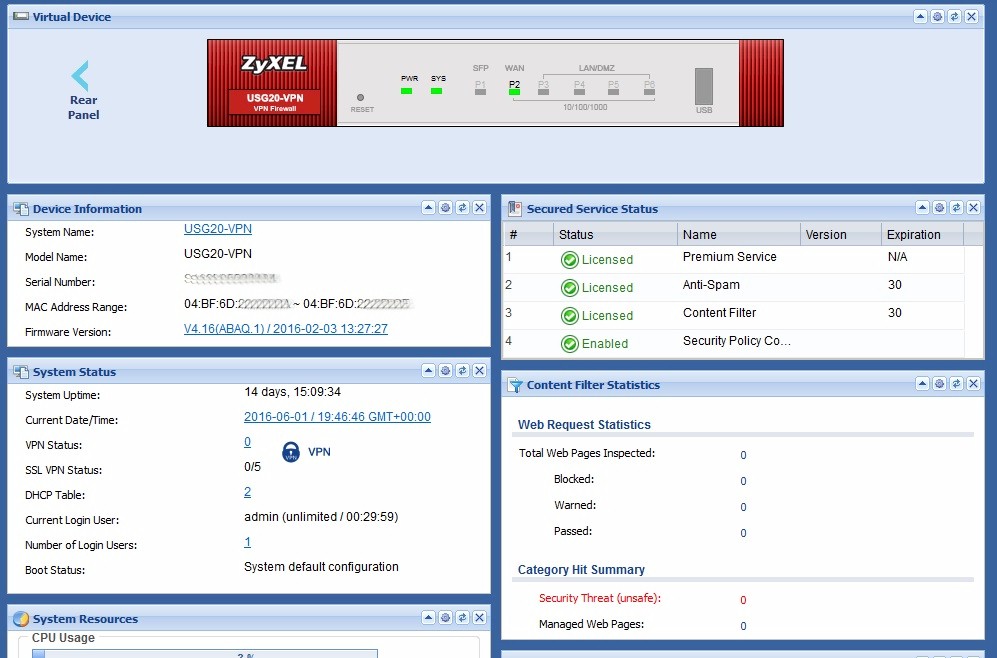
Task: Select the Content Filter row name
Action: 719,313
